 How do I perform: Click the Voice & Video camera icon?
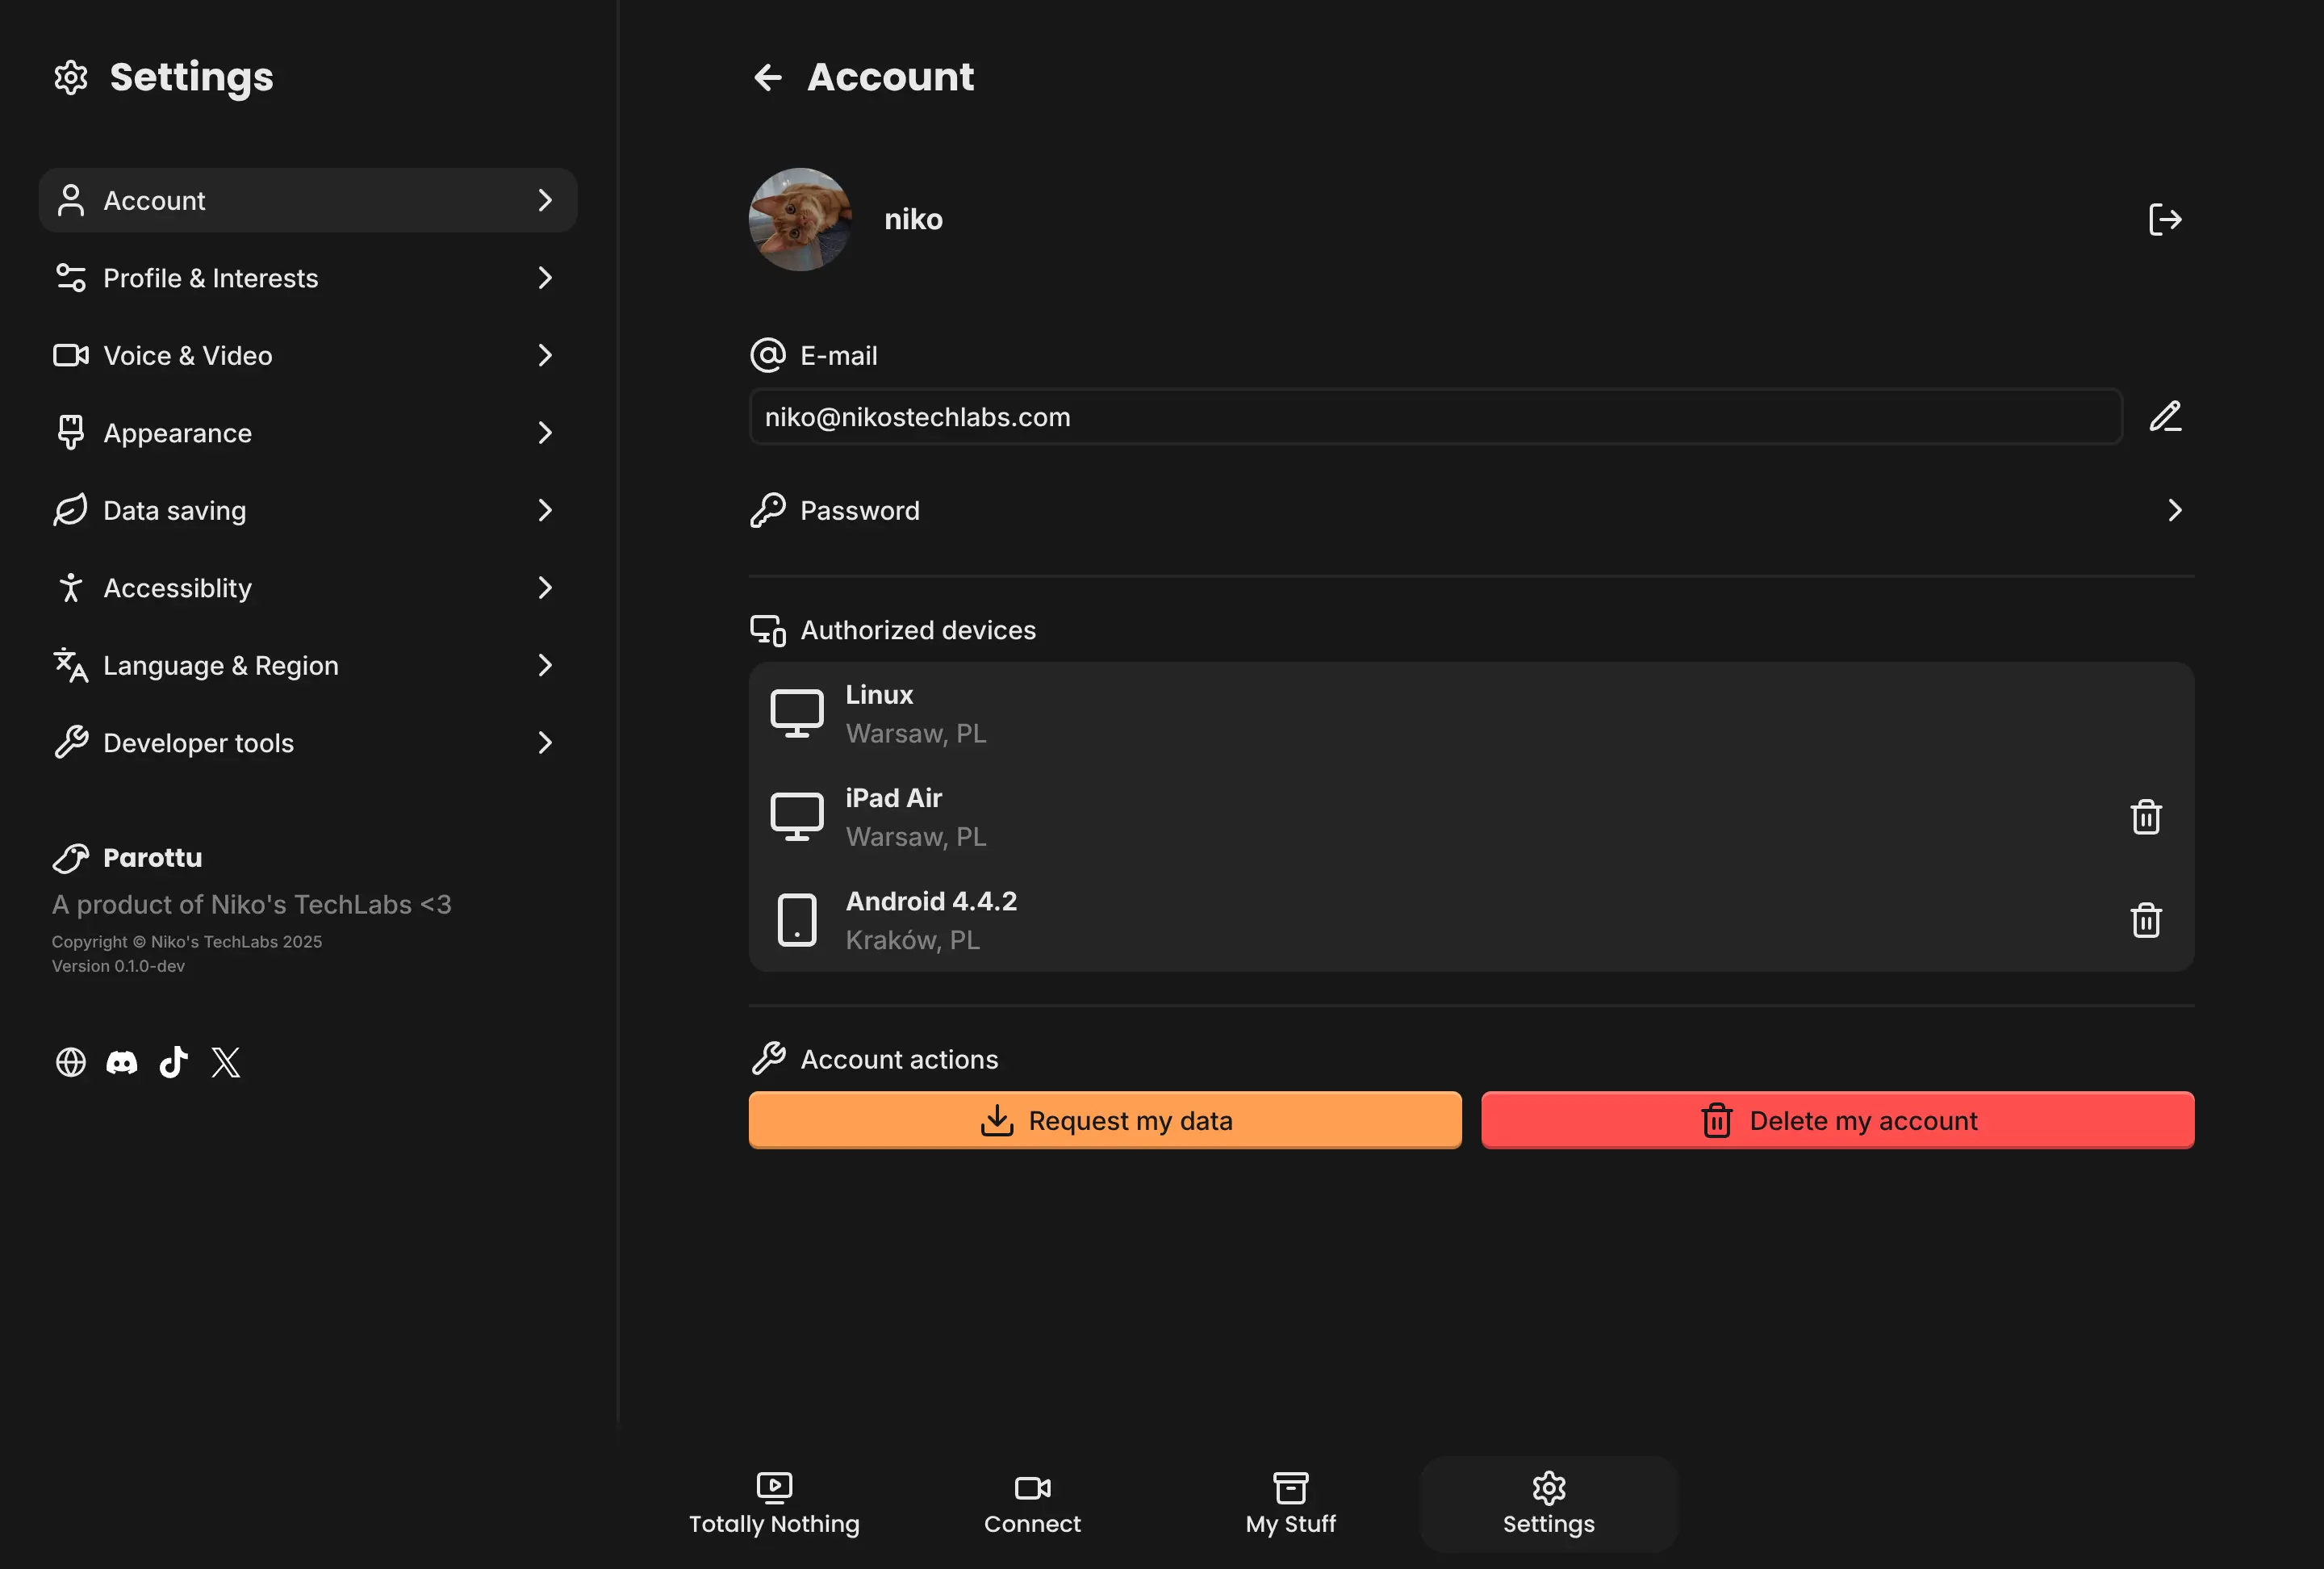point(71,355)
